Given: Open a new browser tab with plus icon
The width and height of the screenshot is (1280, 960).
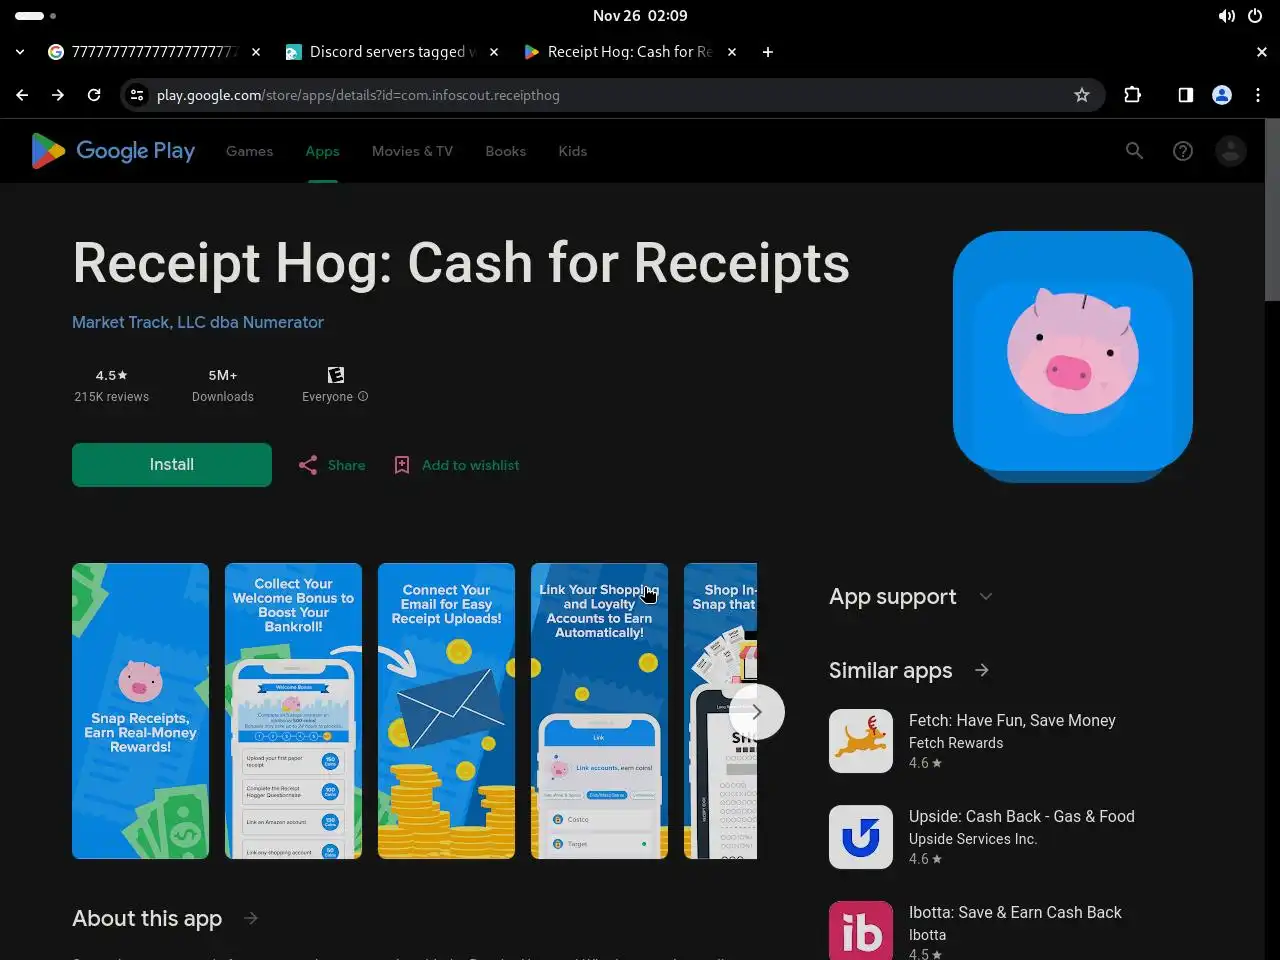Looking at the screenshot, I should click(x=768, y=52).
